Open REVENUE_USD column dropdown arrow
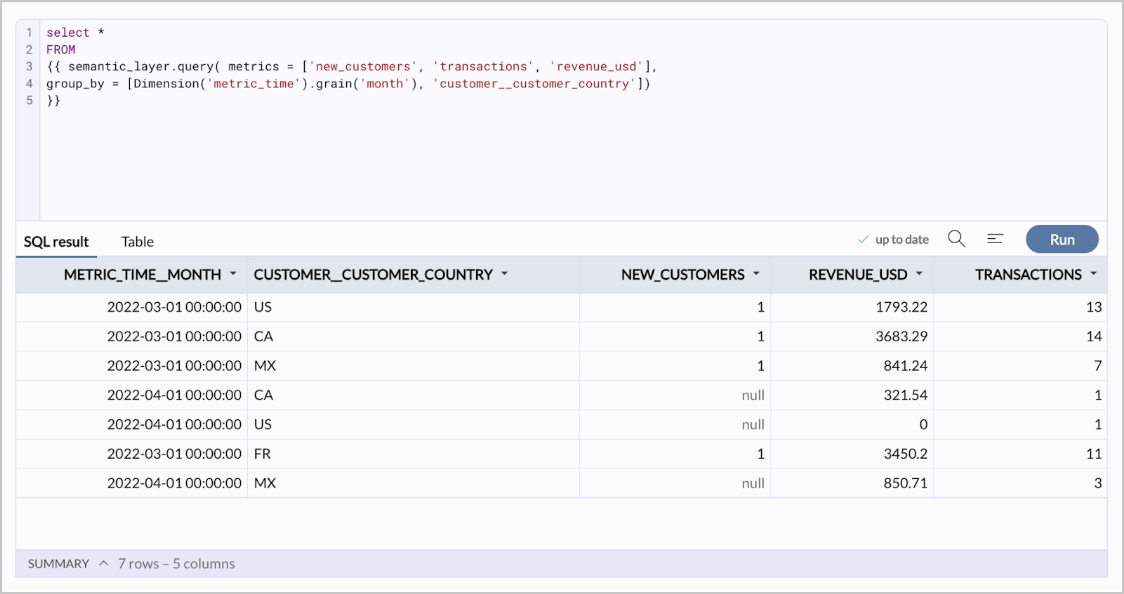The height and width of the screenshot is (594, 1124). [x=919, y=274]
